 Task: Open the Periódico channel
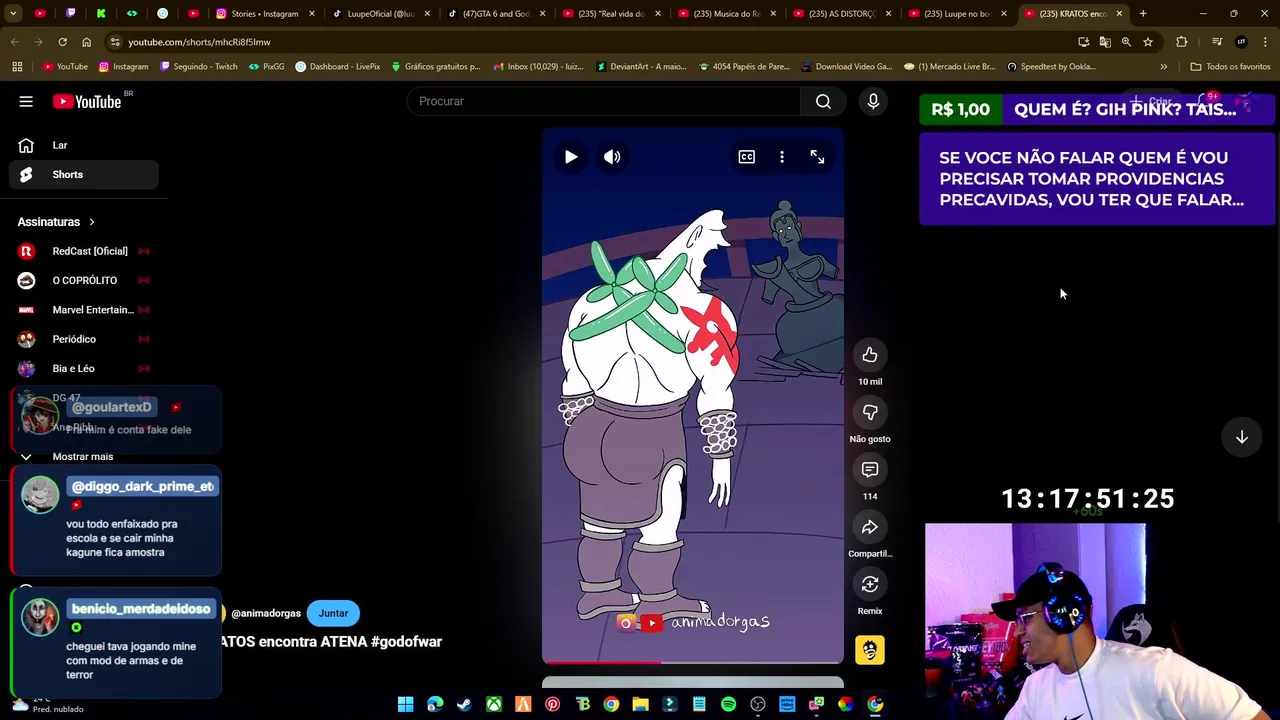pyautogui.click(x=84, y=339)
